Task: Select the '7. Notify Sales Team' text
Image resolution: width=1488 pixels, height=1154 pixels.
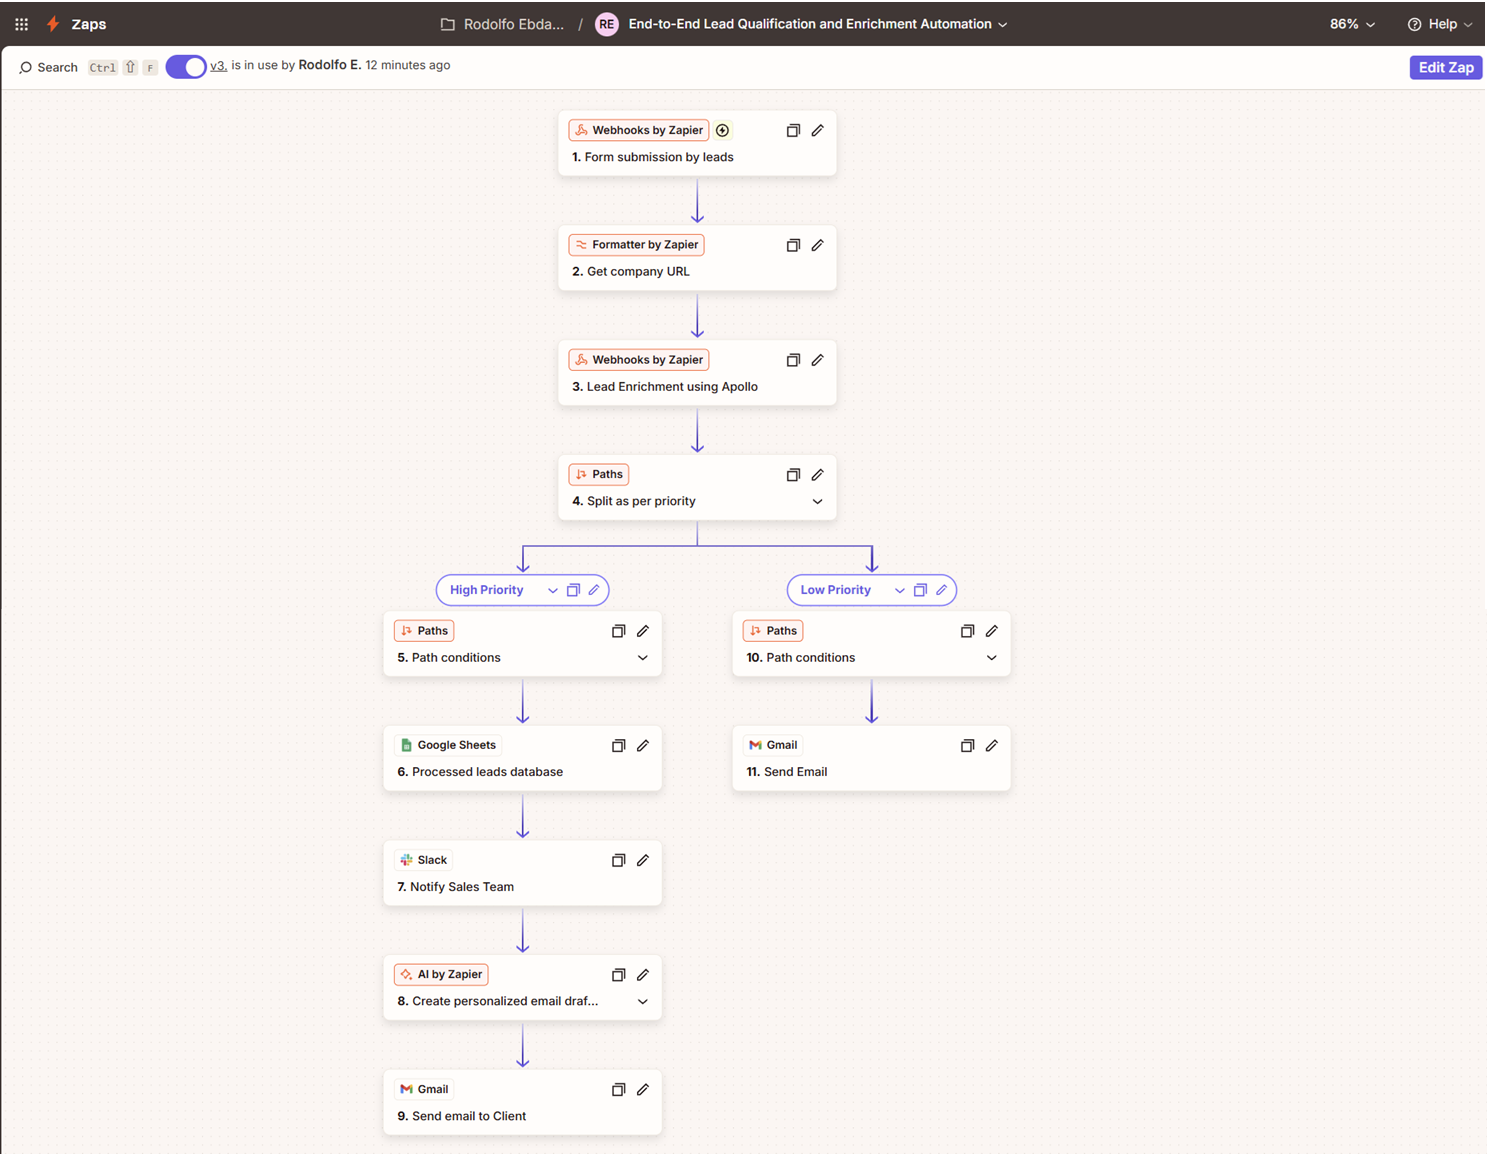Action: point(456,887)
